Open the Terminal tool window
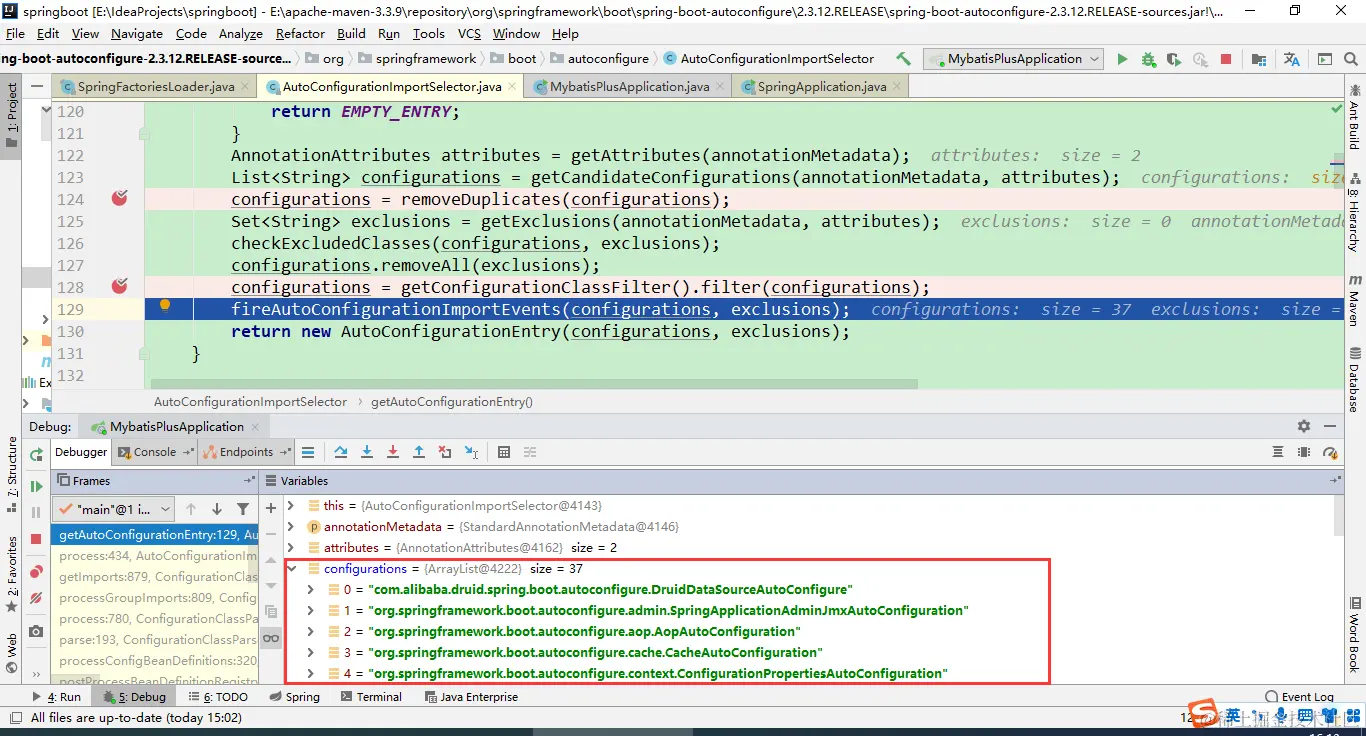 pos(371,697)
